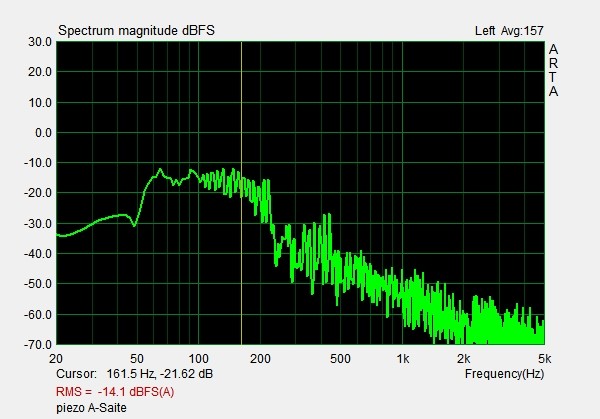This screenshot has height=419, width=600.
Task: Click the -50.0 y-axis label
Action: point(38,284)
